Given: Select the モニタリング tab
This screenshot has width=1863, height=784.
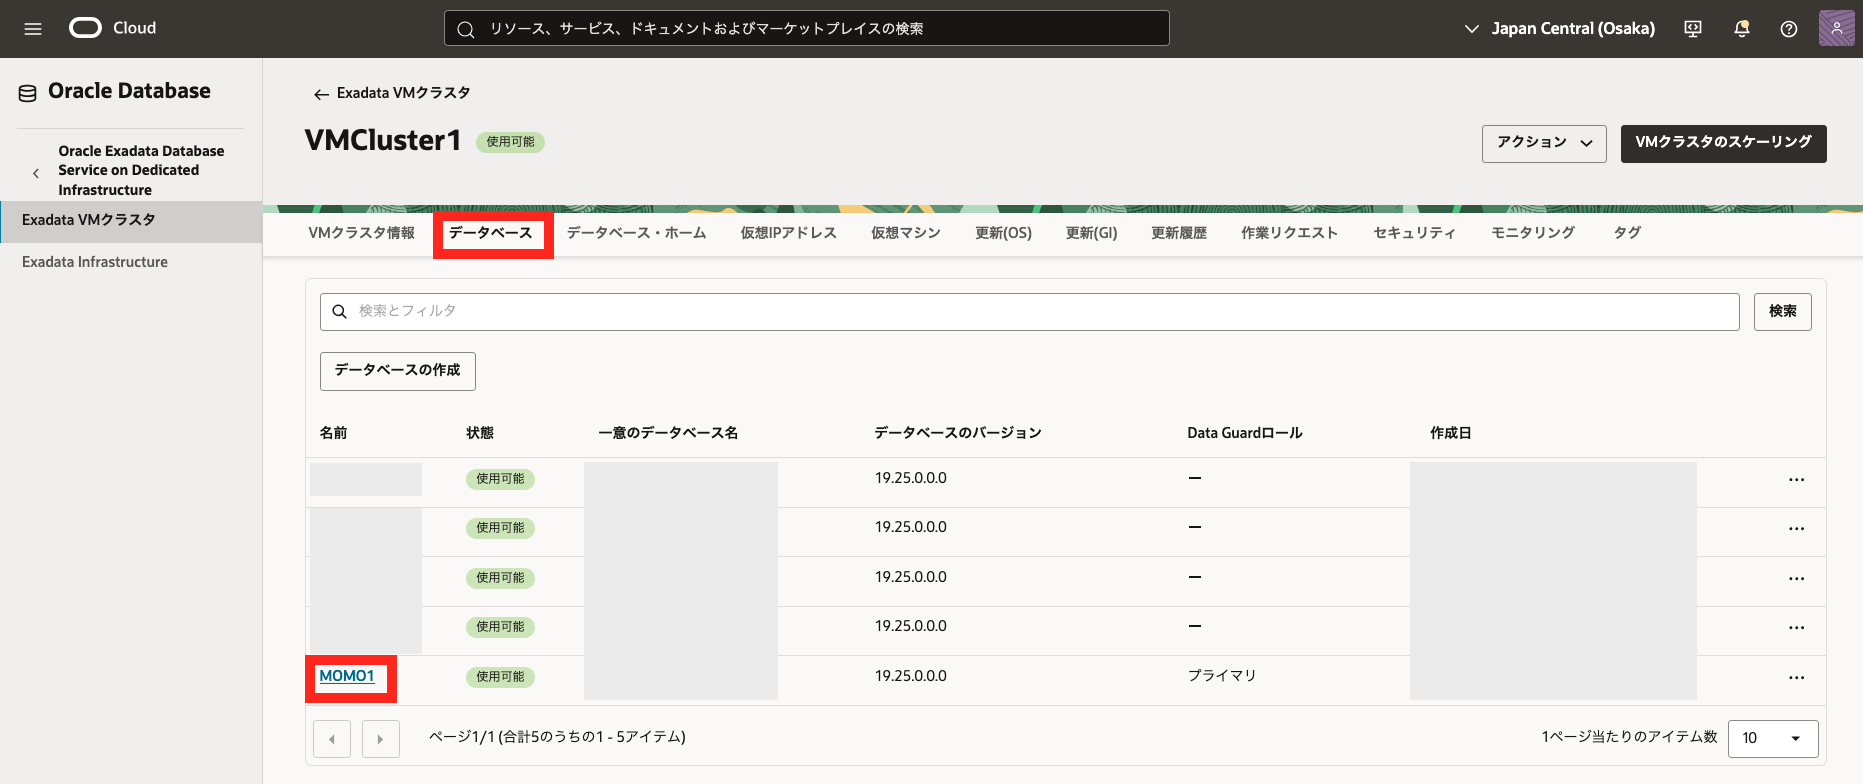Looking at the screenshot, I should [1532, 233].
